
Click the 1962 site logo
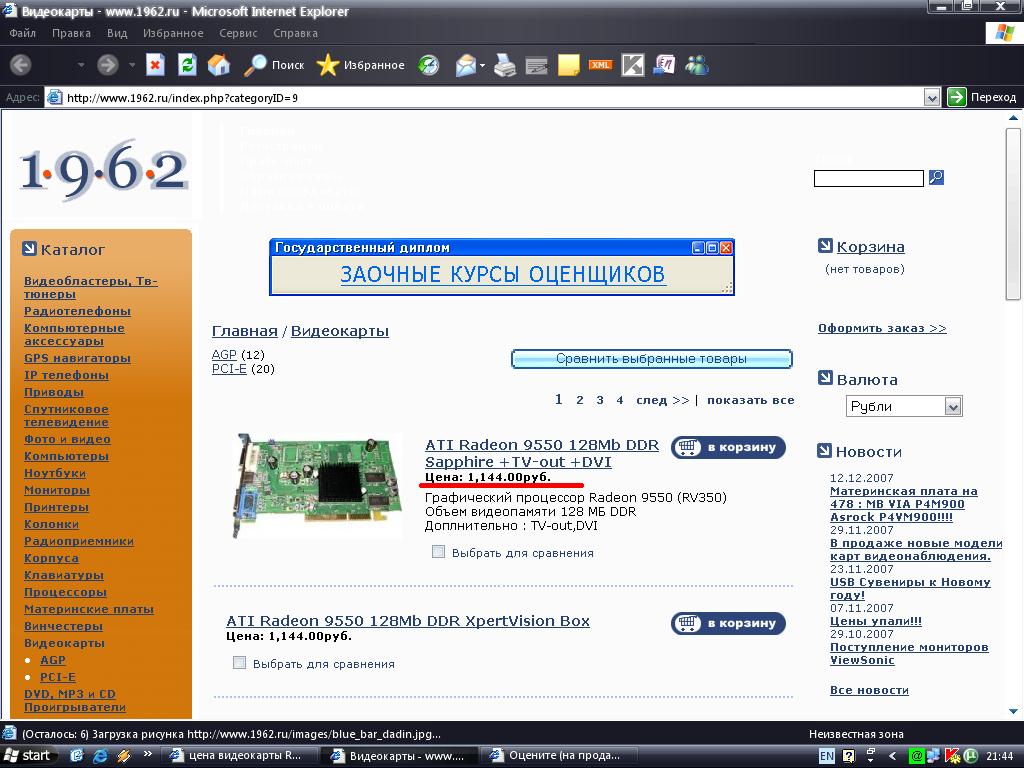[103, 168]
